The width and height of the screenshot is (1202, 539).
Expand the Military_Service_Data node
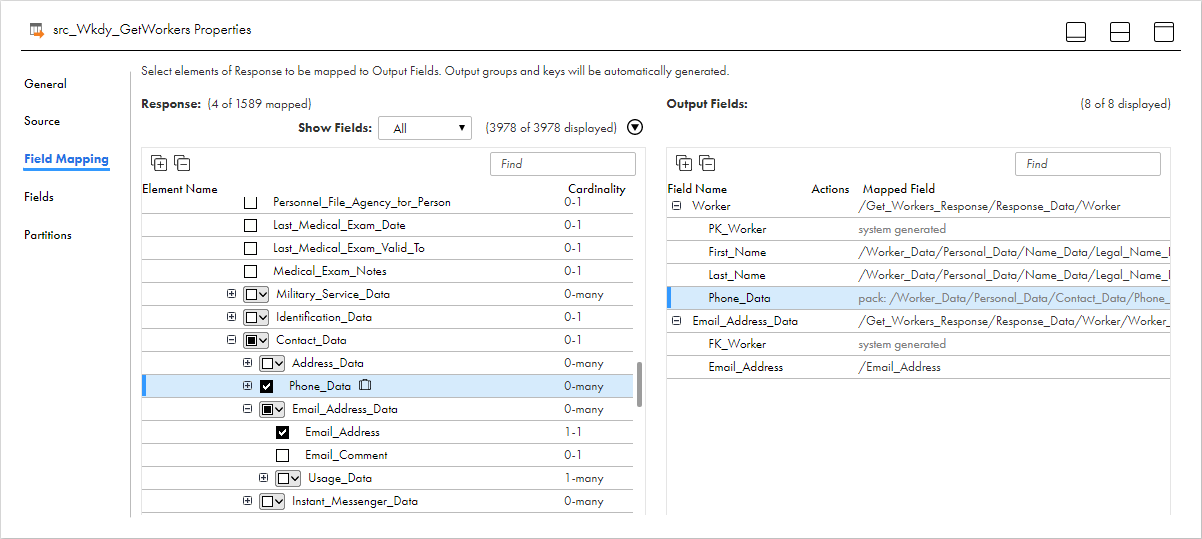232,294
